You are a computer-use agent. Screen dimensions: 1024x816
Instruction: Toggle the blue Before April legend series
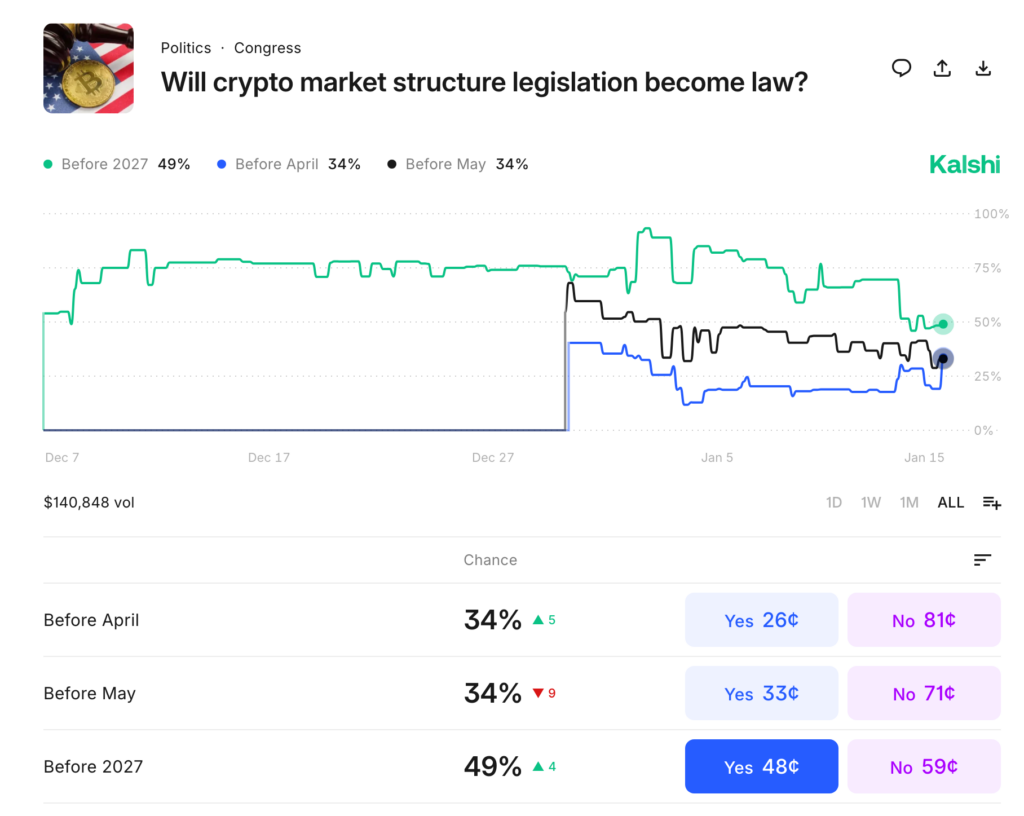(x=288, y=164)
